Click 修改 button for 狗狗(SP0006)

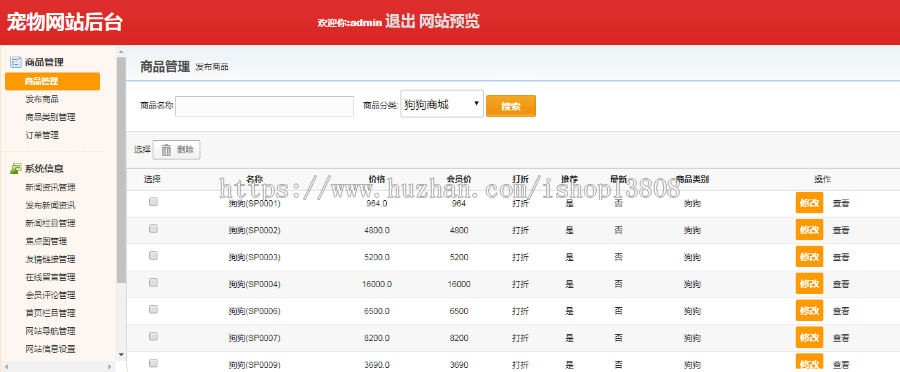pyautogui.click(x=809, y=311)
